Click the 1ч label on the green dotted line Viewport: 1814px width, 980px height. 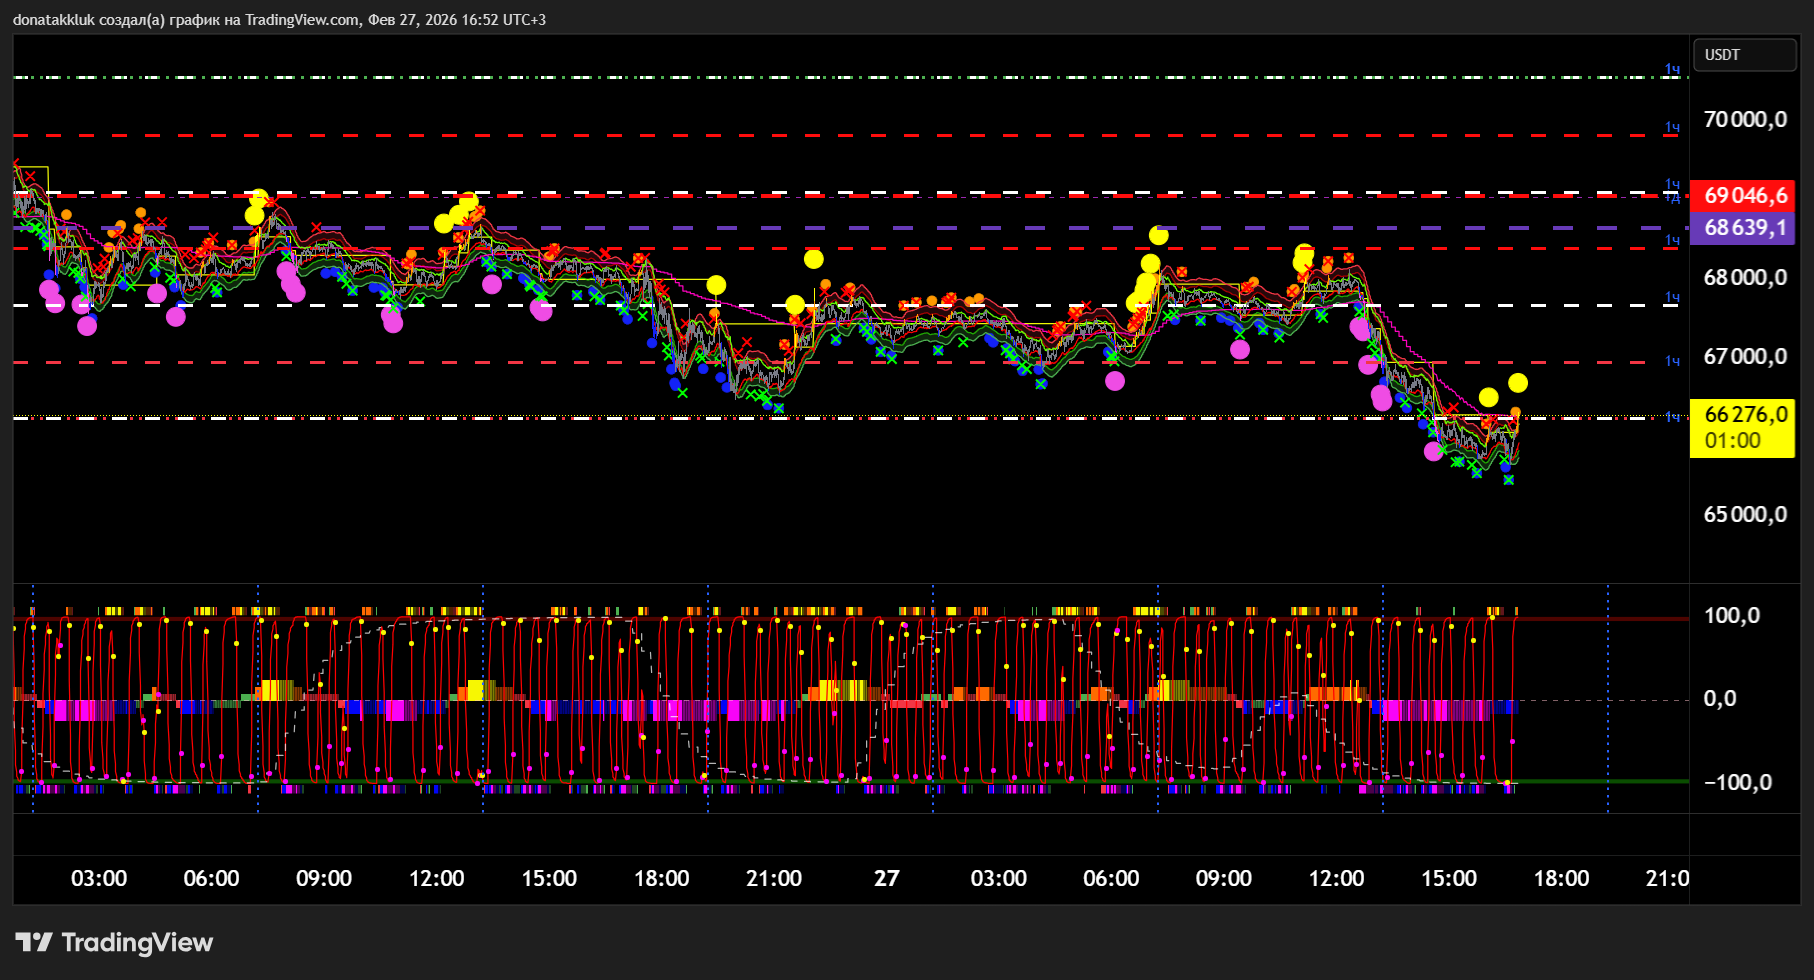pyautogui.click(x=1672, y=69)
